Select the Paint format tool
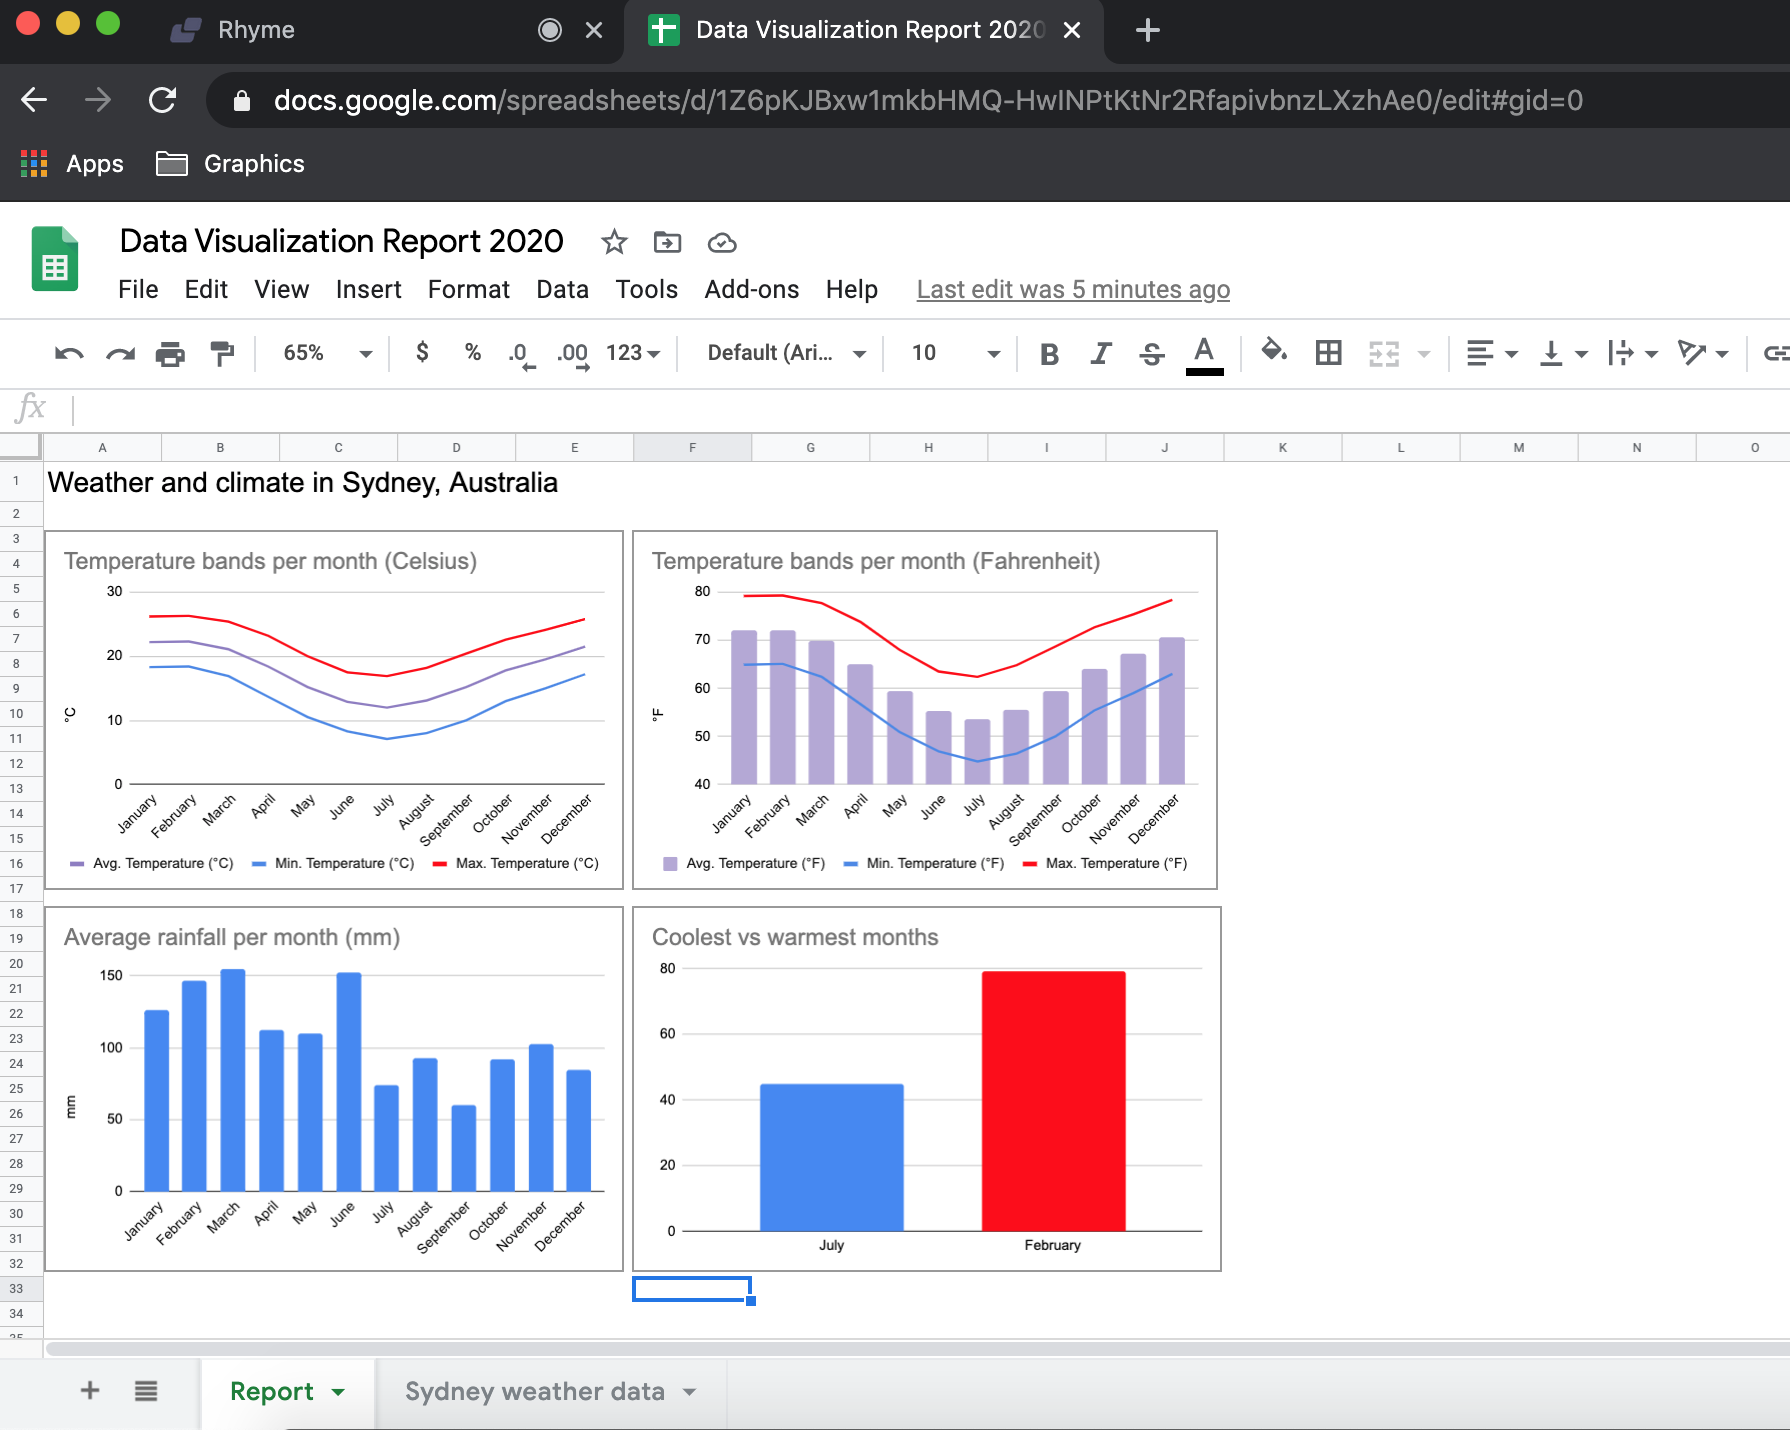The image size is (1790, 1430). (x=222, y=353)
